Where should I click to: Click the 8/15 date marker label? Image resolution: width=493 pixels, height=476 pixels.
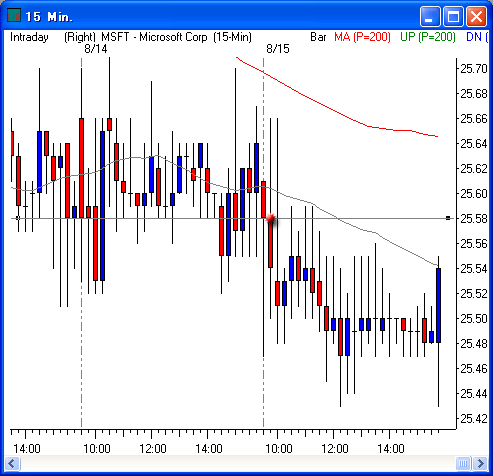pos(278,49)
